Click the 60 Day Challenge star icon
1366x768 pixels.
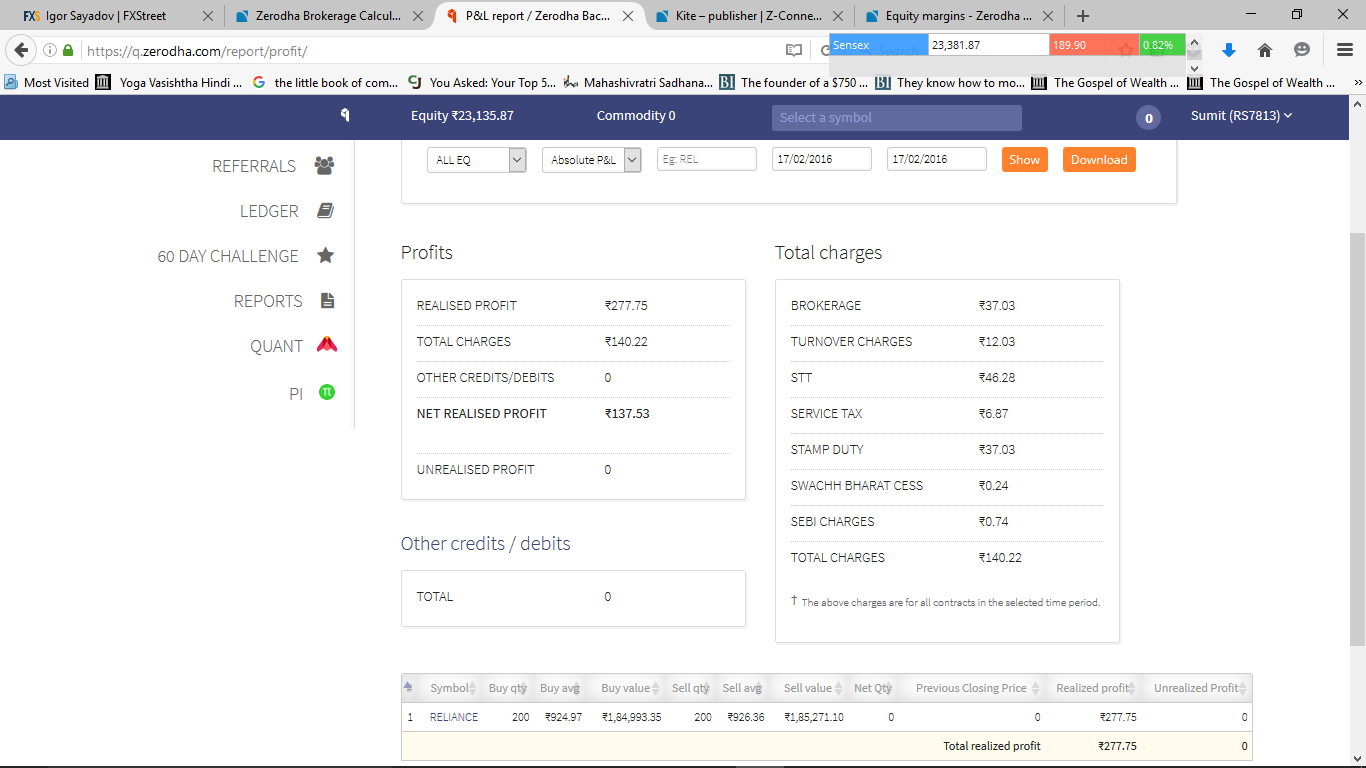click(x=325, y=256)
